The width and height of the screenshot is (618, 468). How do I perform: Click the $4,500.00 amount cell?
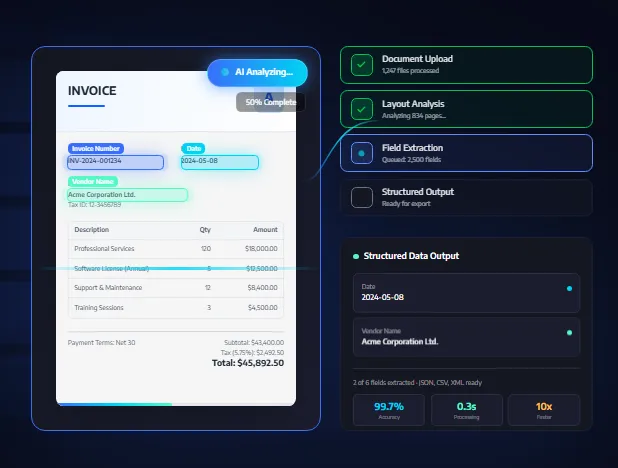click(262, 308)
